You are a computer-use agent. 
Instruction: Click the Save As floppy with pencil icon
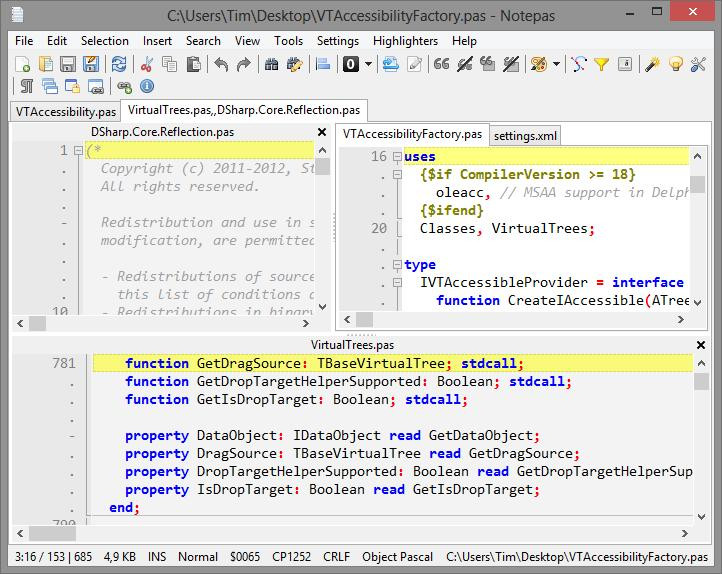pyautogui.click(x=91, y=64)
